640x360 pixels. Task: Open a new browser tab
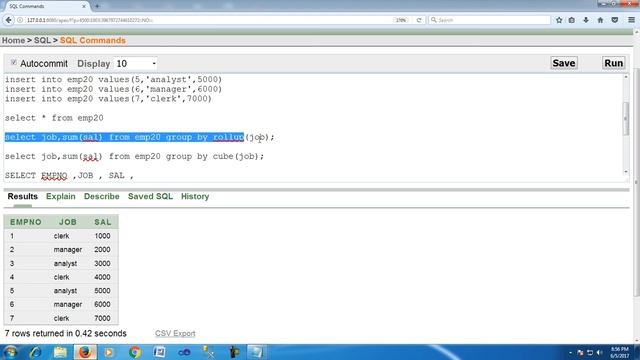(97, 6)
